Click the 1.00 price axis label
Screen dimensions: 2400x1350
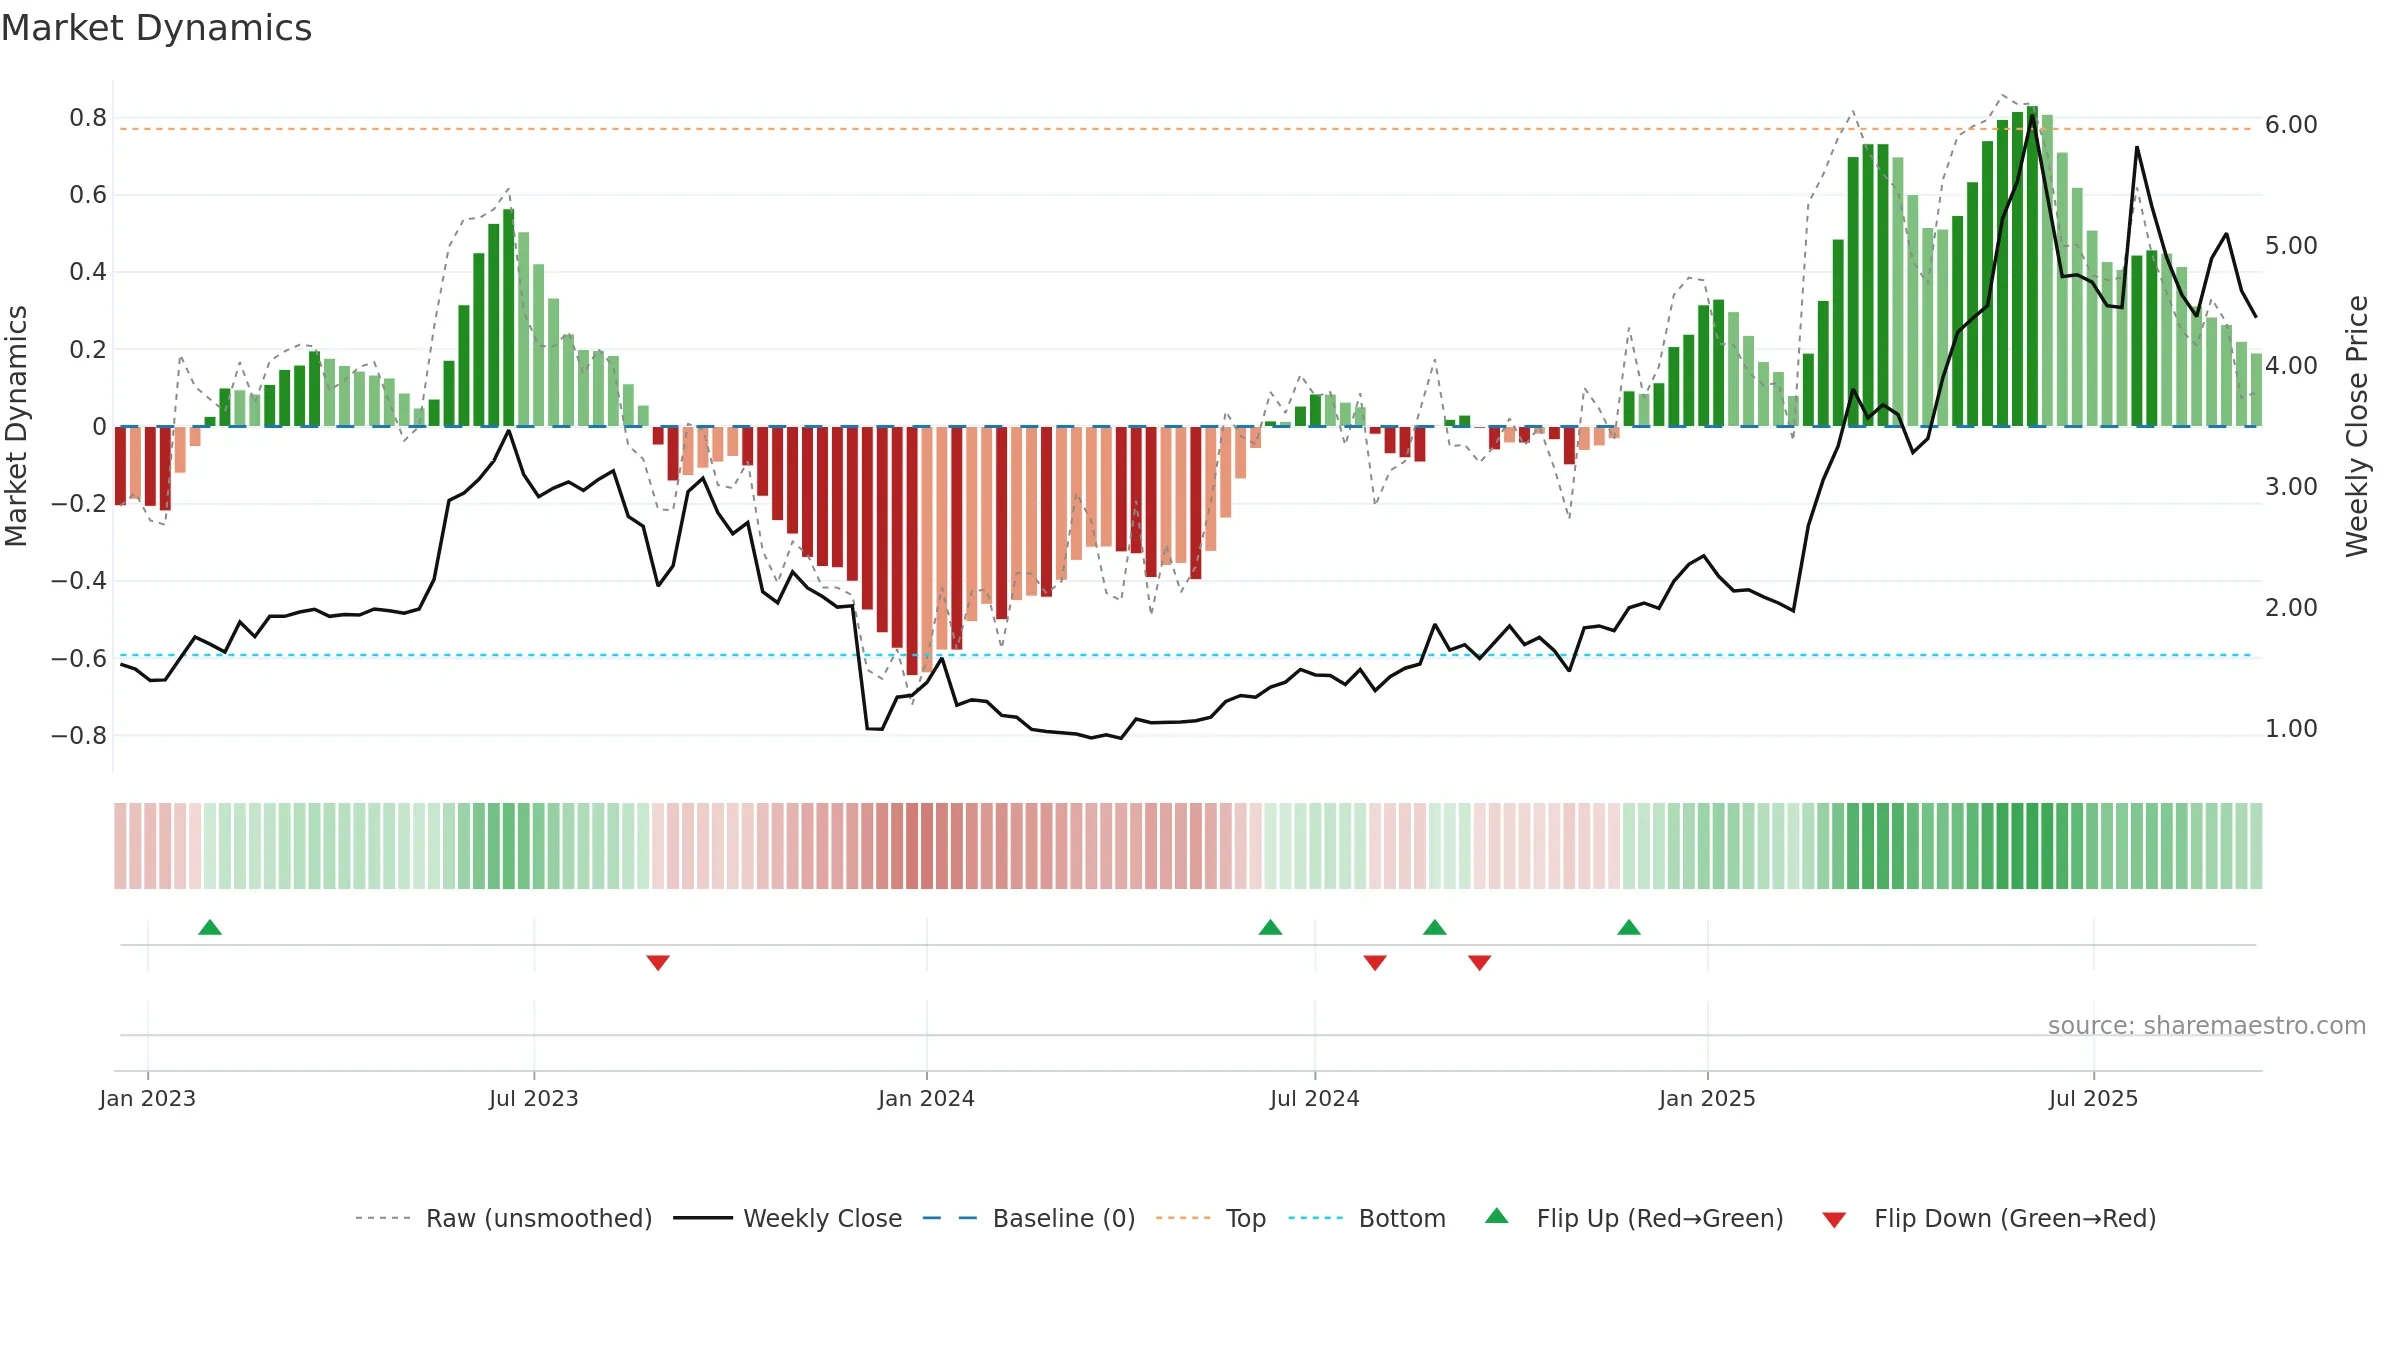coord(2291,729)
